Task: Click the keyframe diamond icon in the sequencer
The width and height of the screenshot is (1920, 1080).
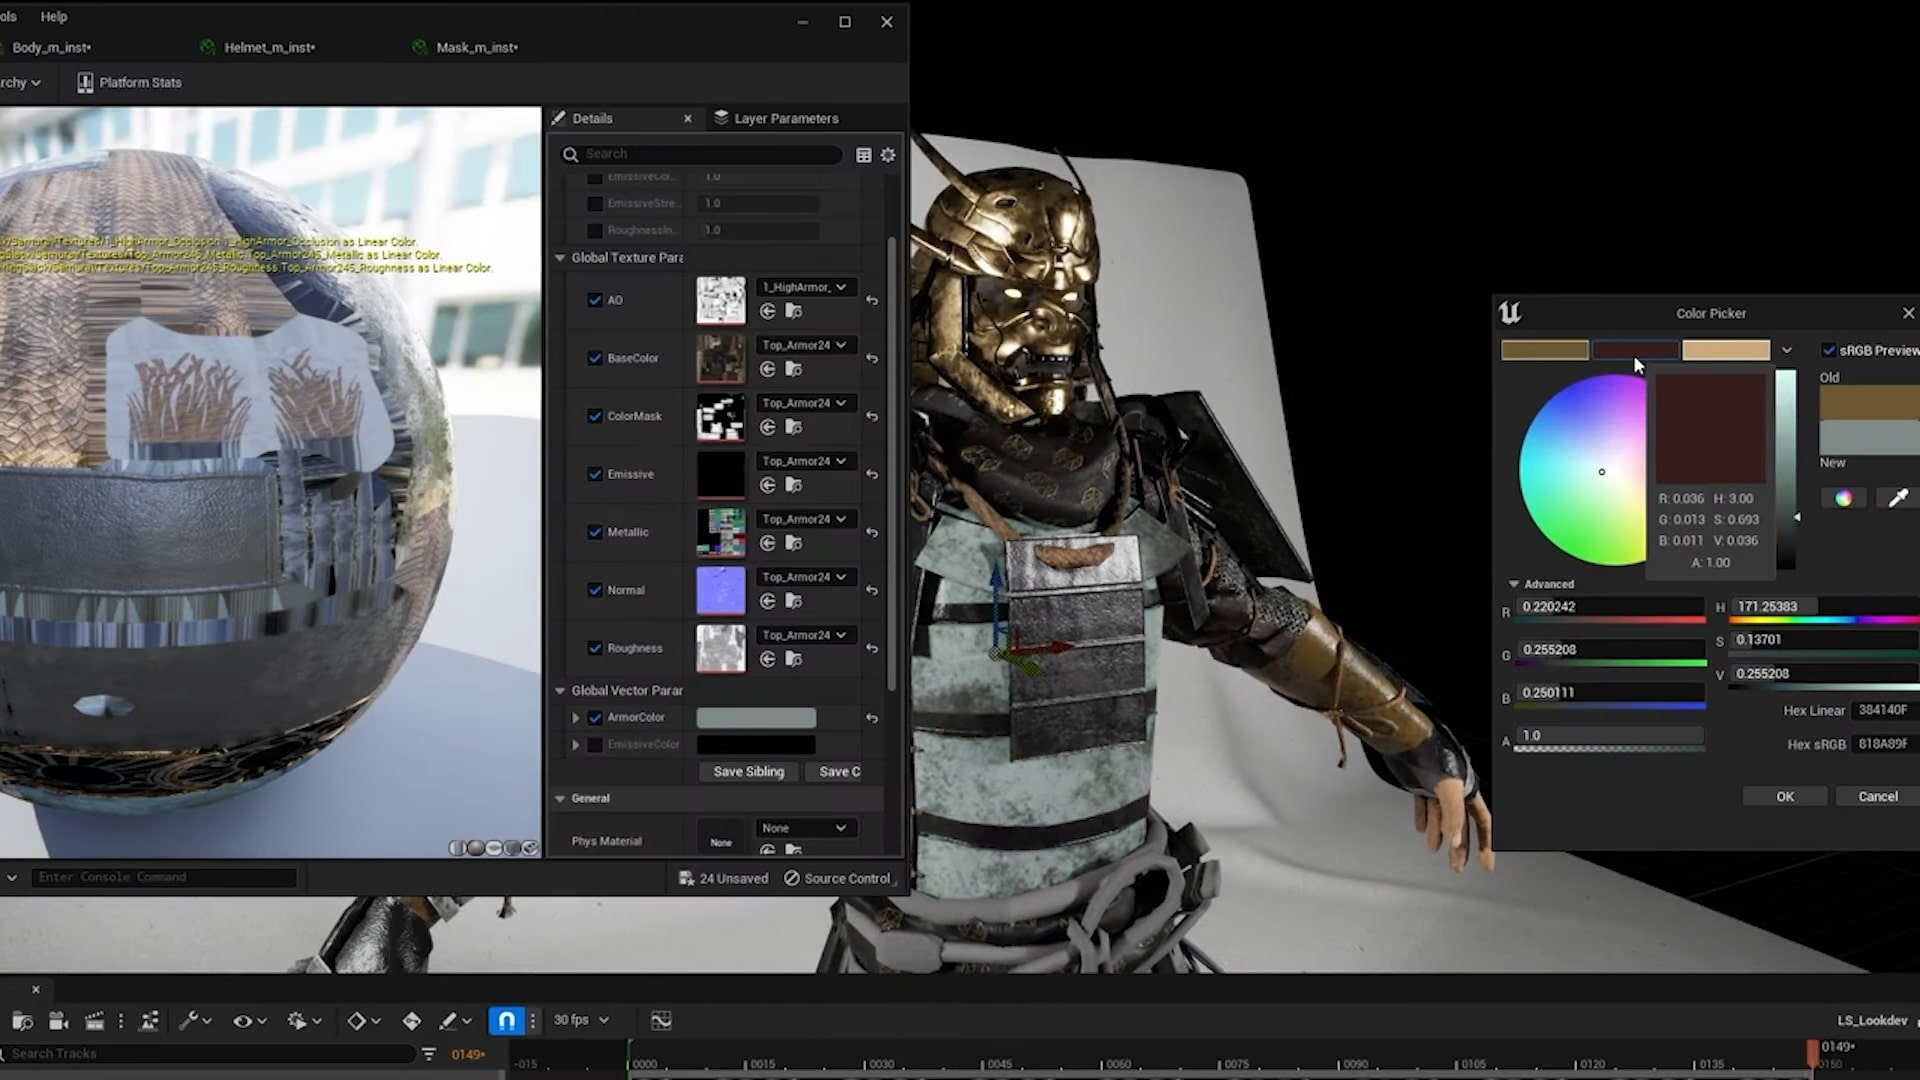Action: (x=357, y=1020)
